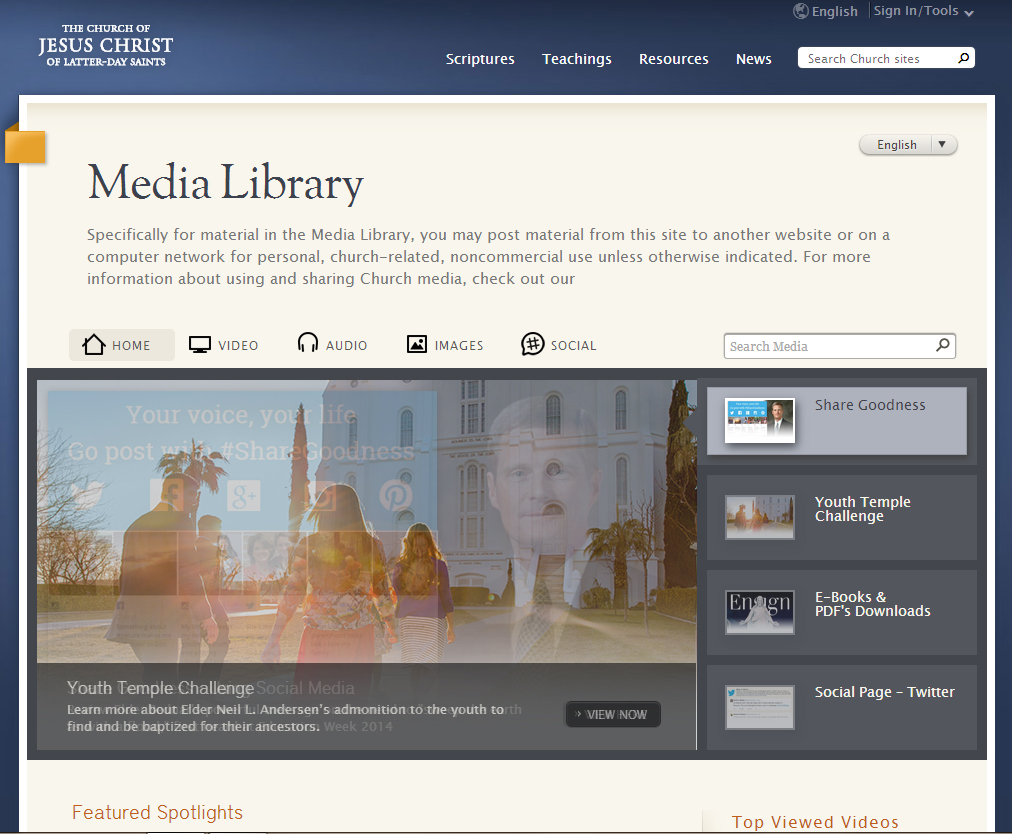The height and width of the screenshot is (834, 1012).
Task: Click the News menu item
Action: 753,59
